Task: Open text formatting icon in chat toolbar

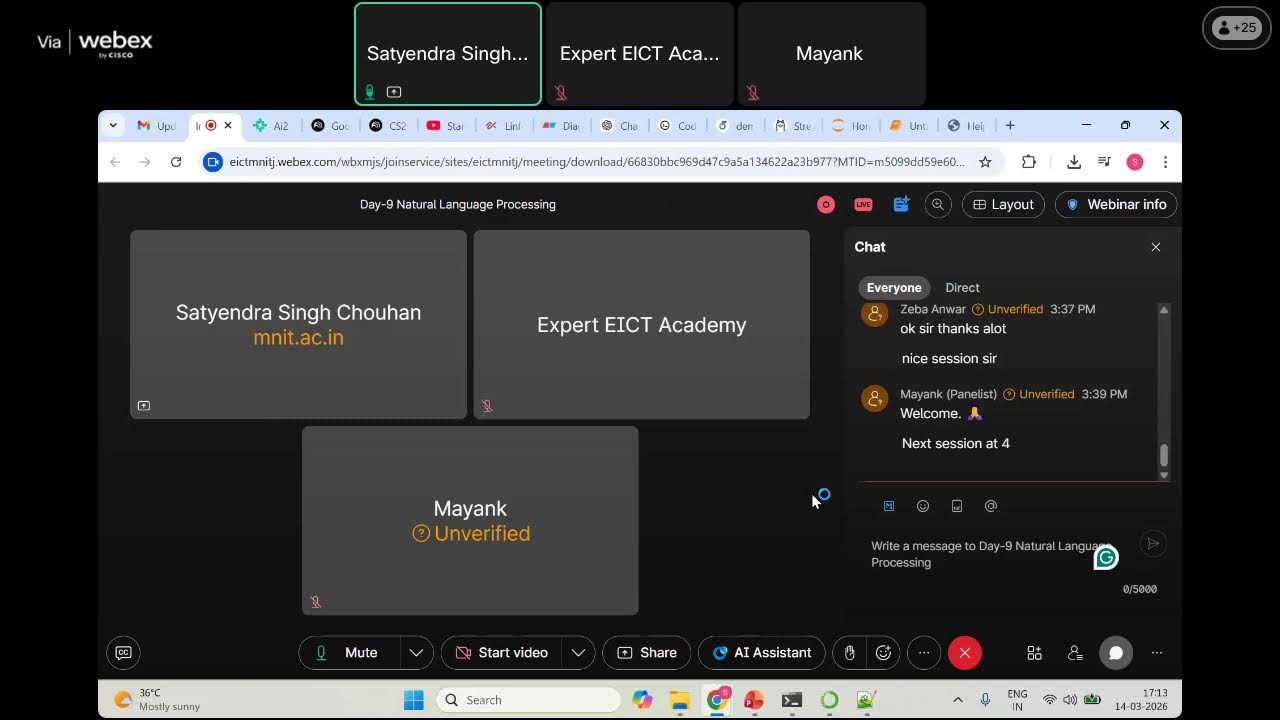Action: tap(889, 506)
